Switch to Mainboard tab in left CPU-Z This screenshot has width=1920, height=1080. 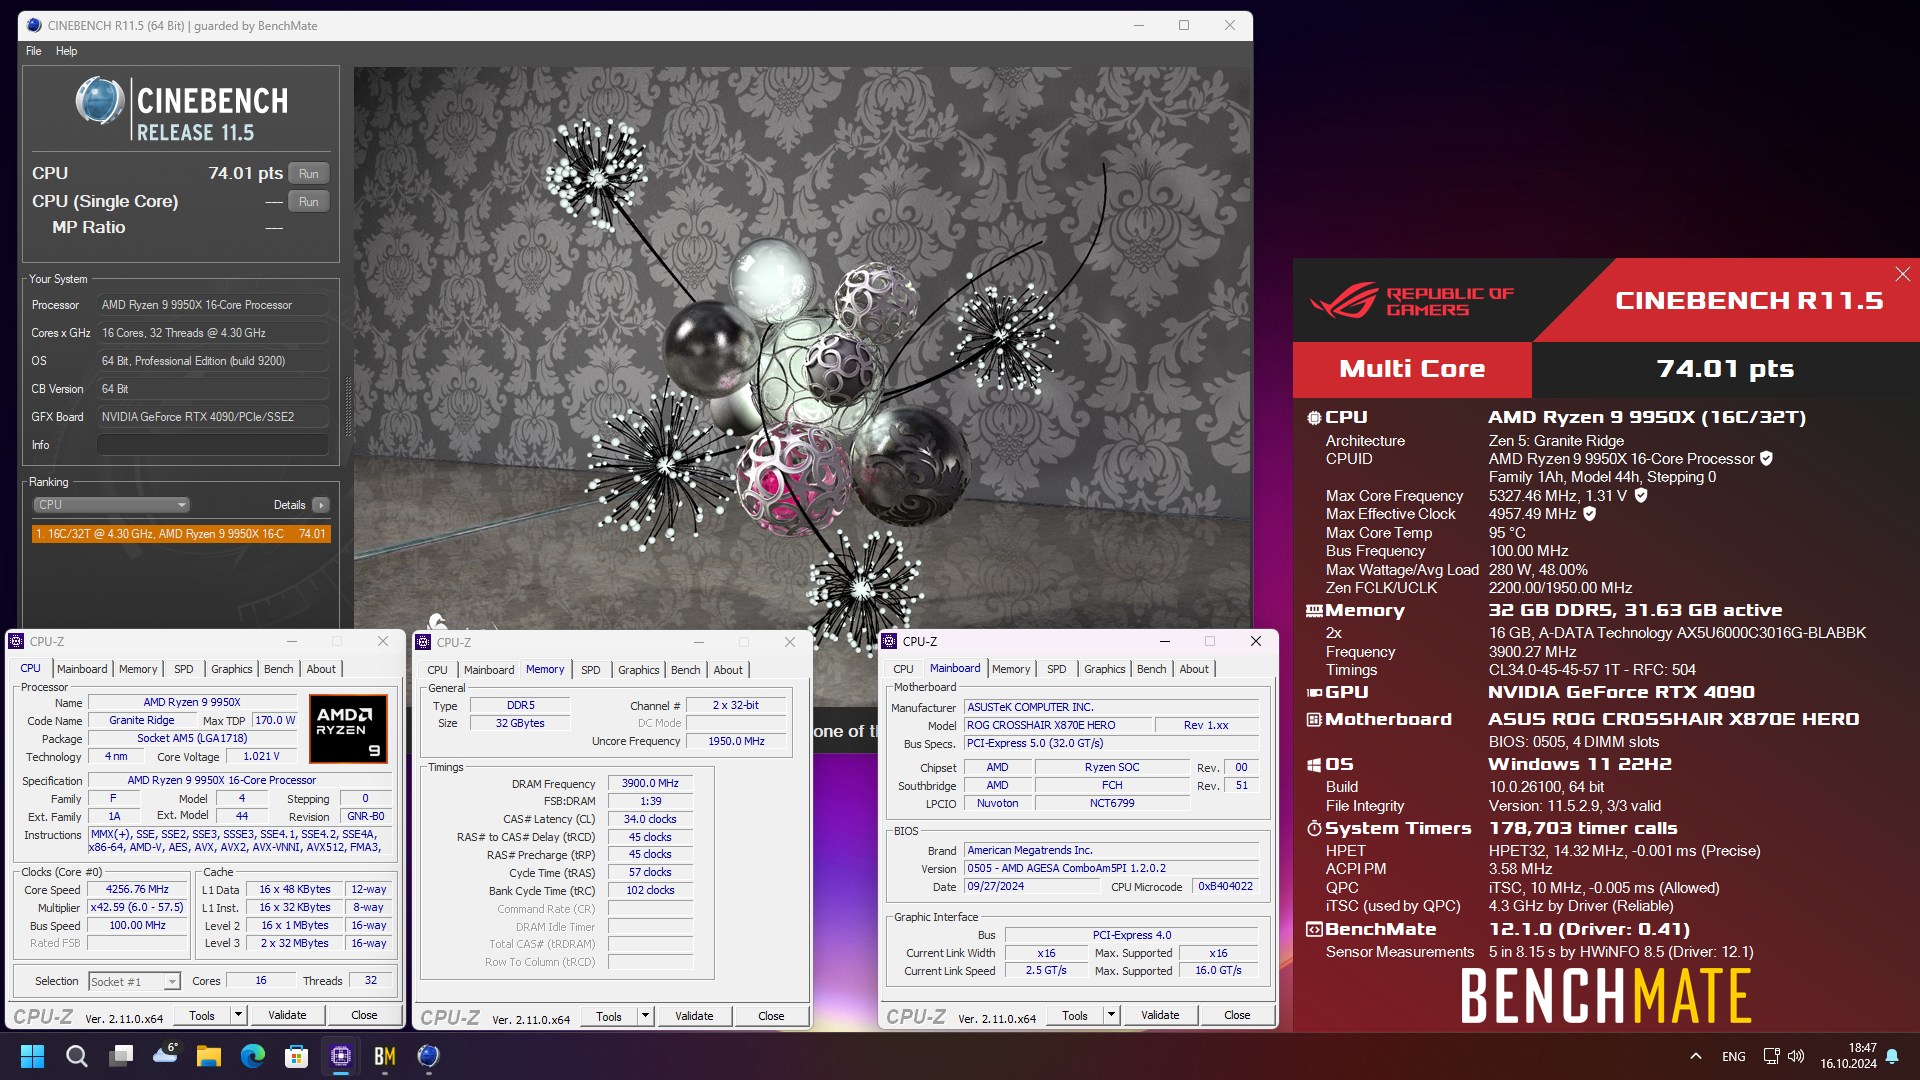click(82, 669)
